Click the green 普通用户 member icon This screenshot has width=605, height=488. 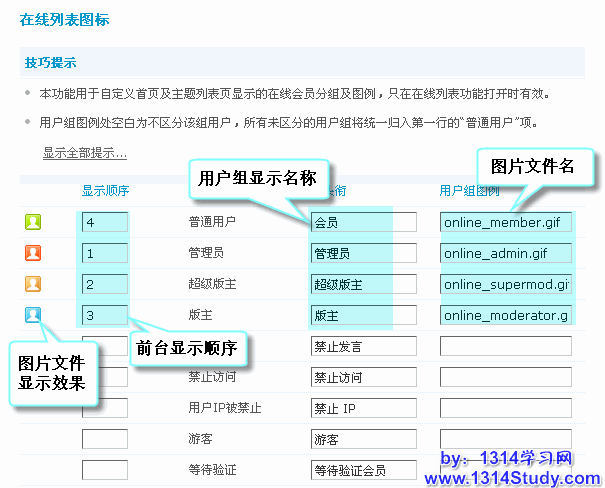[33, 223]
